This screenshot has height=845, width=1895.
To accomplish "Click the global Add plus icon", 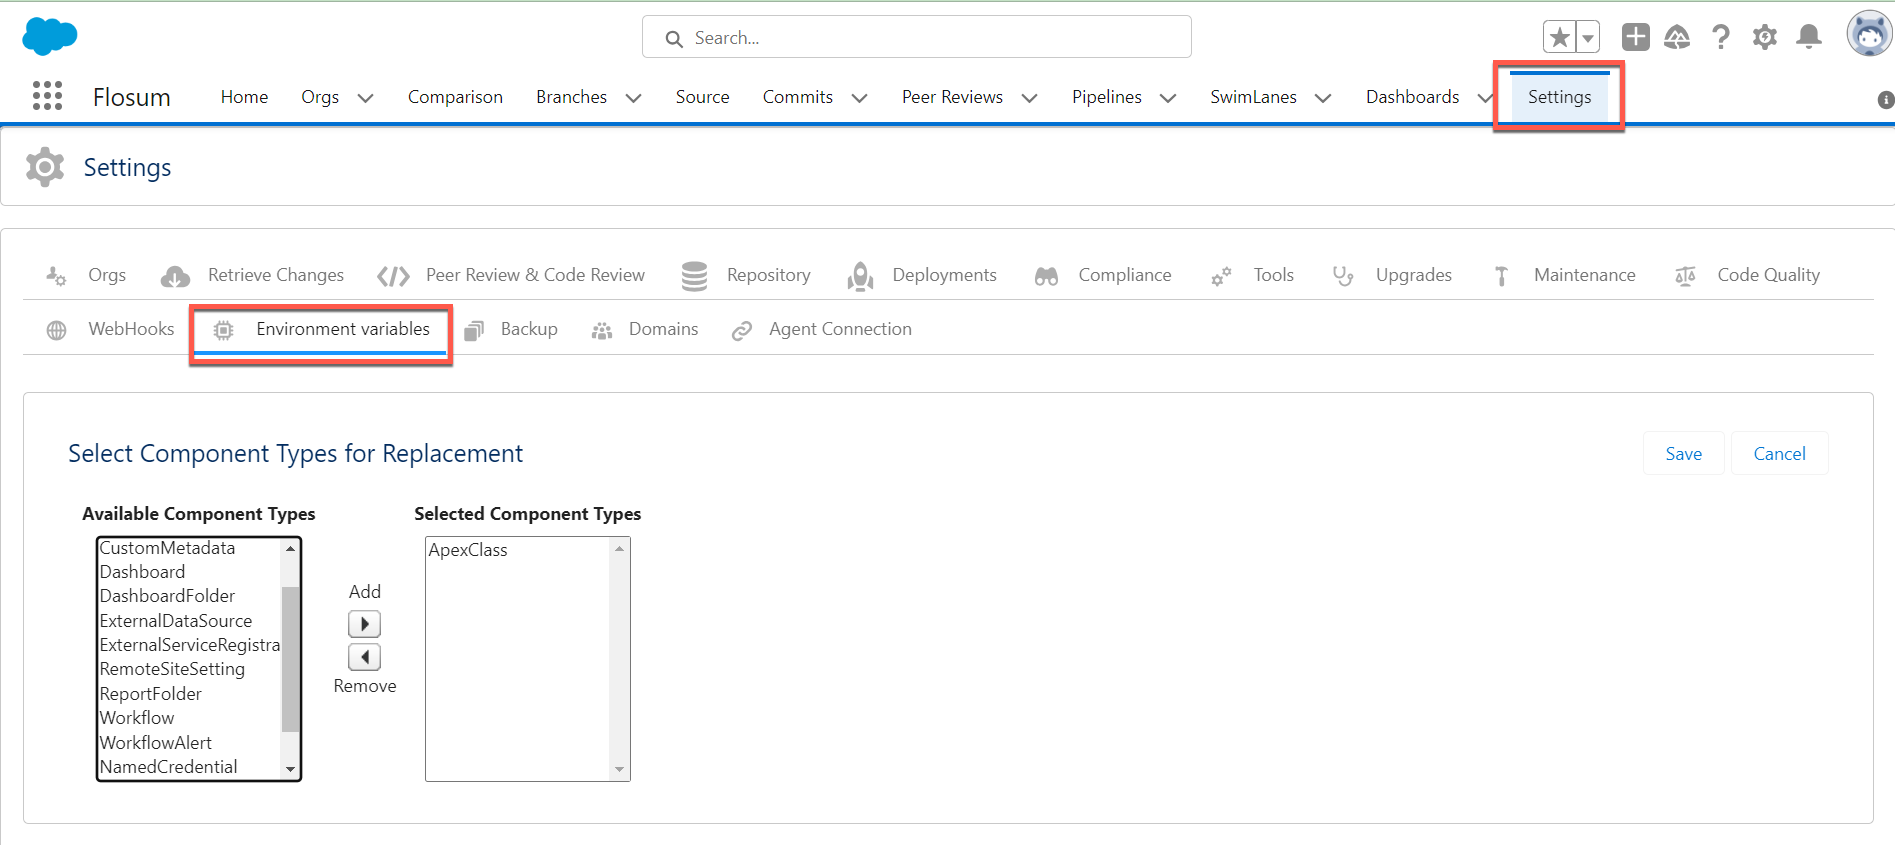I will pyautogui.click(x=1636, y=37).
